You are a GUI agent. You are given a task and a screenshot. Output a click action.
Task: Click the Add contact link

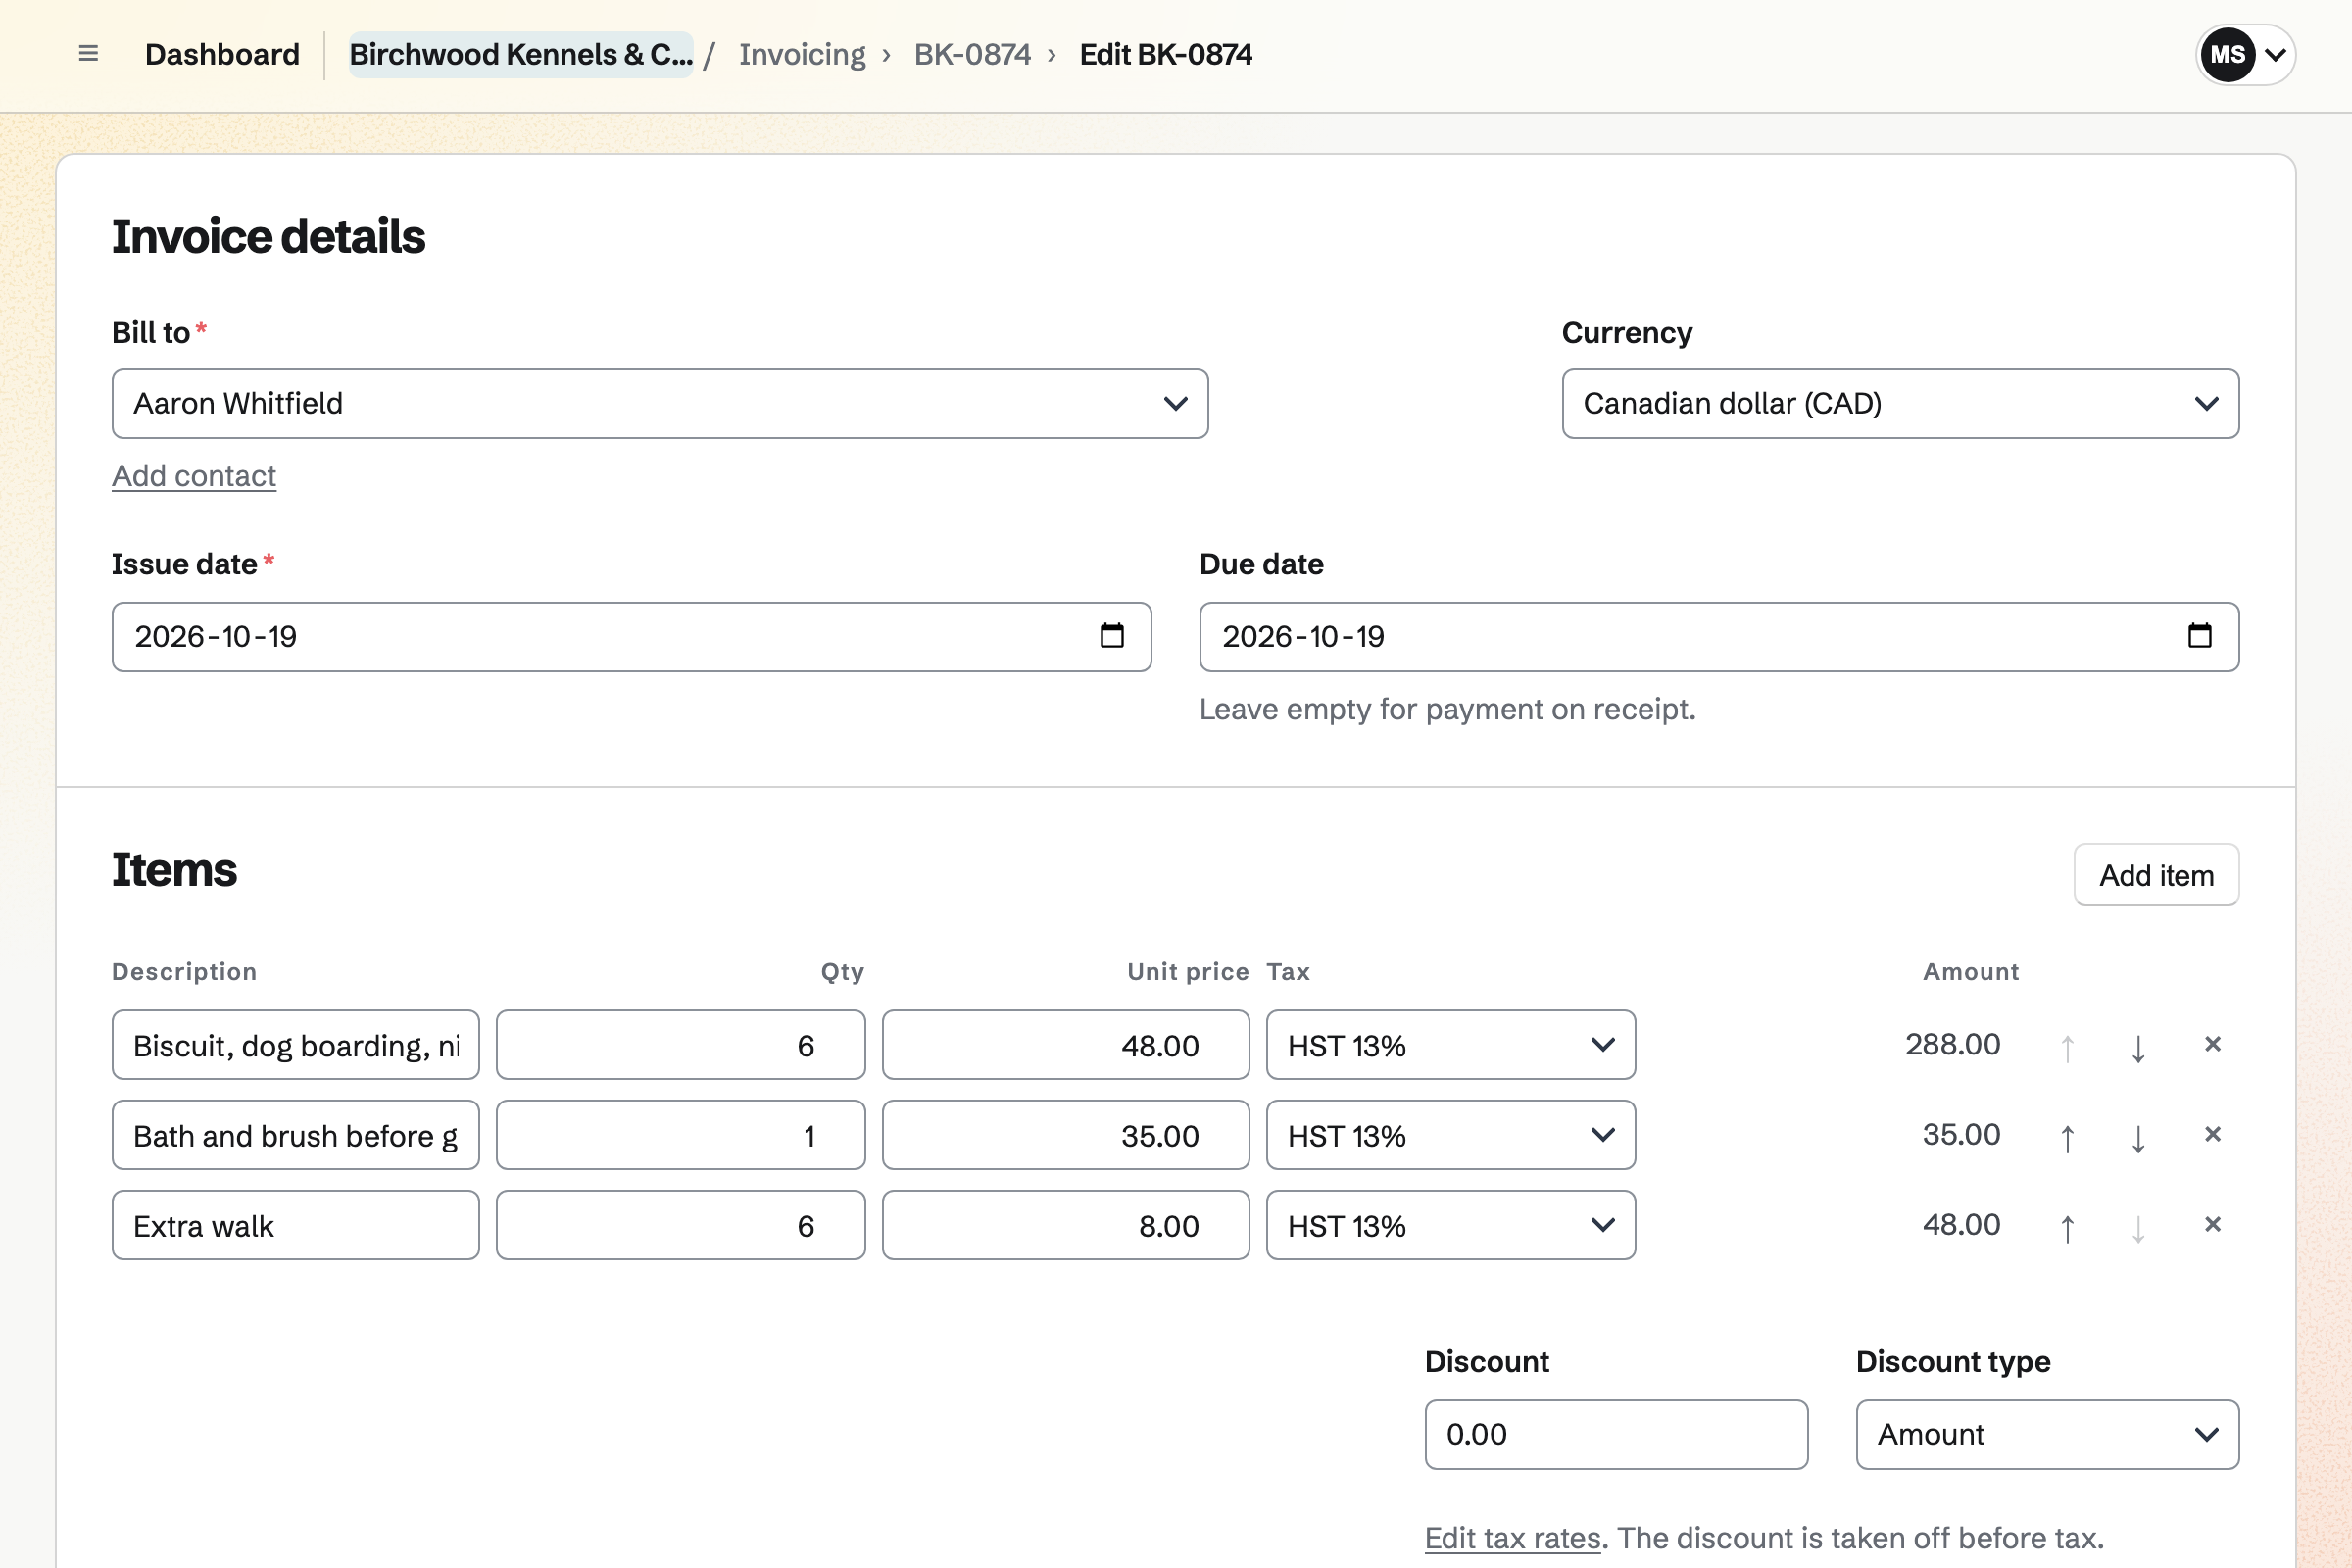pyautogui.click(x=194, y=476)
